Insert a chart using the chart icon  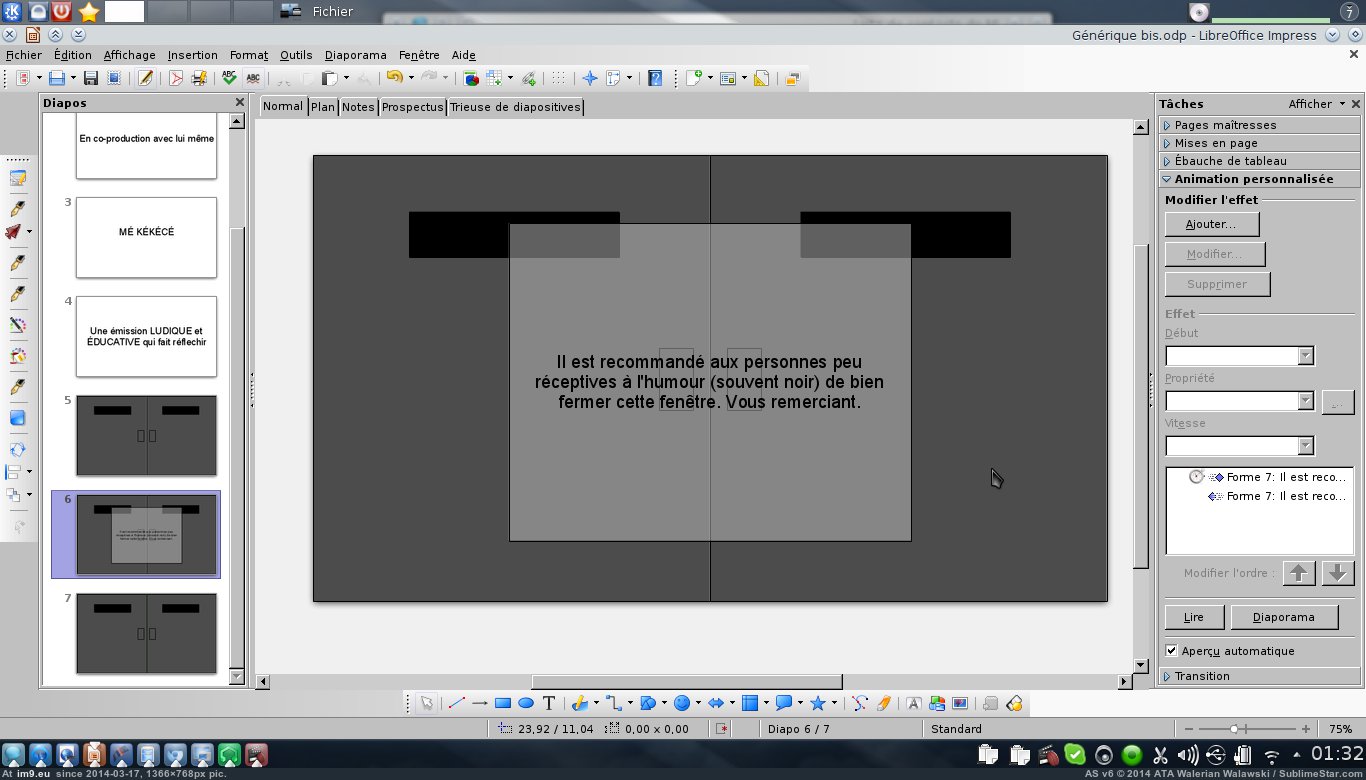[x=471, y=78]
